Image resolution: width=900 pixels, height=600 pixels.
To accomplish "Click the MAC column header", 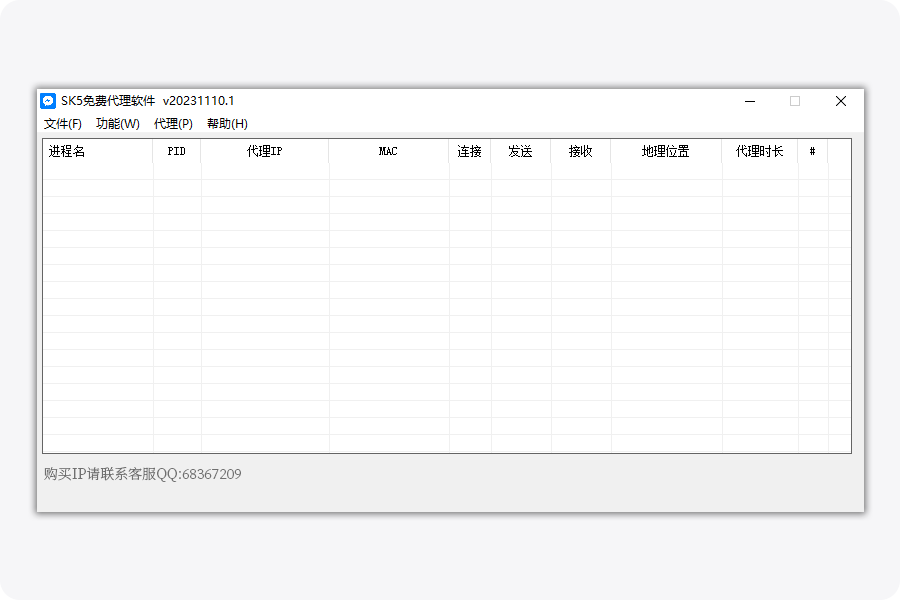I will (388, 152).
